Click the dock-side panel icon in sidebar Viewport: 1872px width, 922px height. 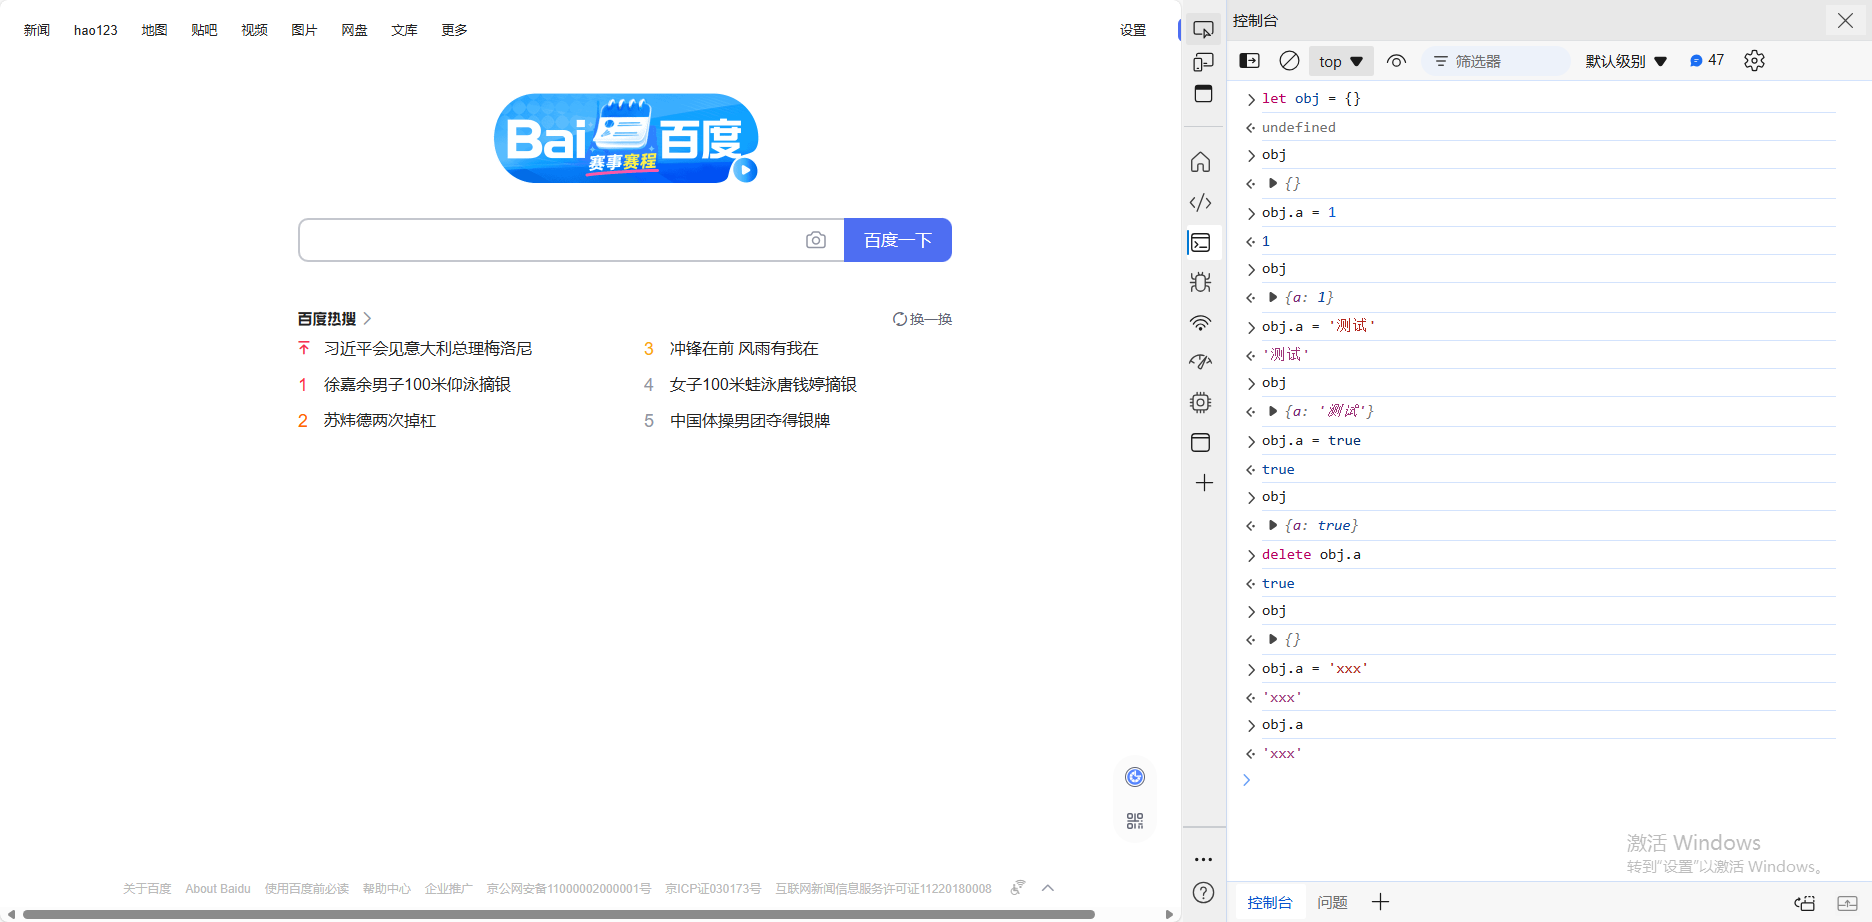1203,94
